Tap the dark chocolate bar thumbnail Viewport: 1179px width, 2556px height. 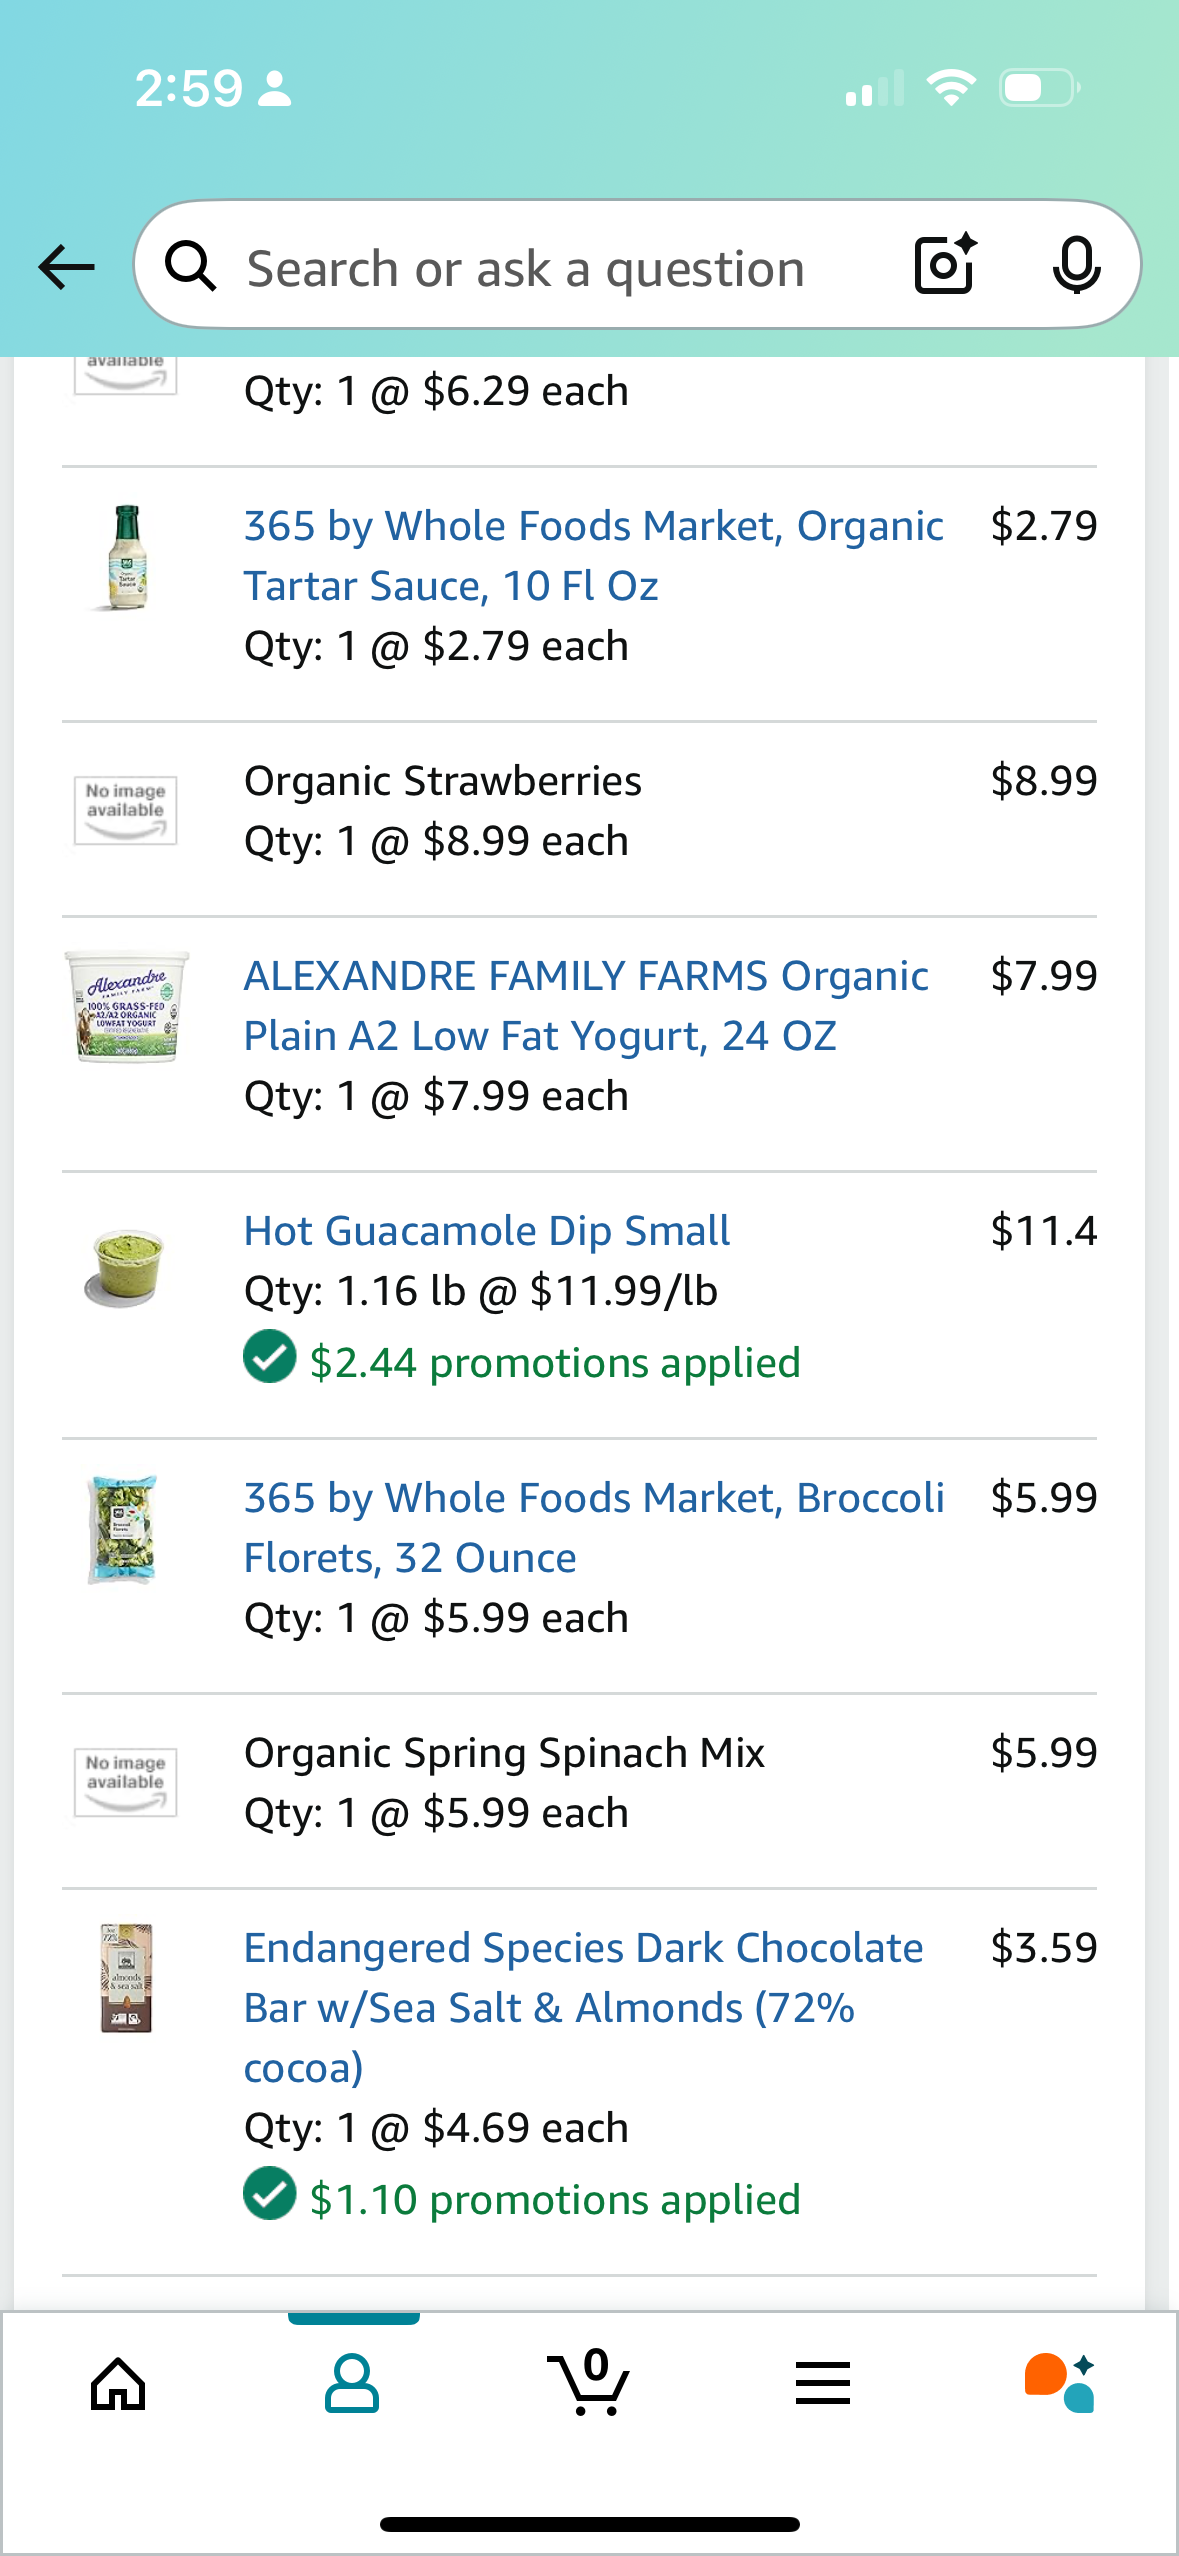(x=126, y=1978)
